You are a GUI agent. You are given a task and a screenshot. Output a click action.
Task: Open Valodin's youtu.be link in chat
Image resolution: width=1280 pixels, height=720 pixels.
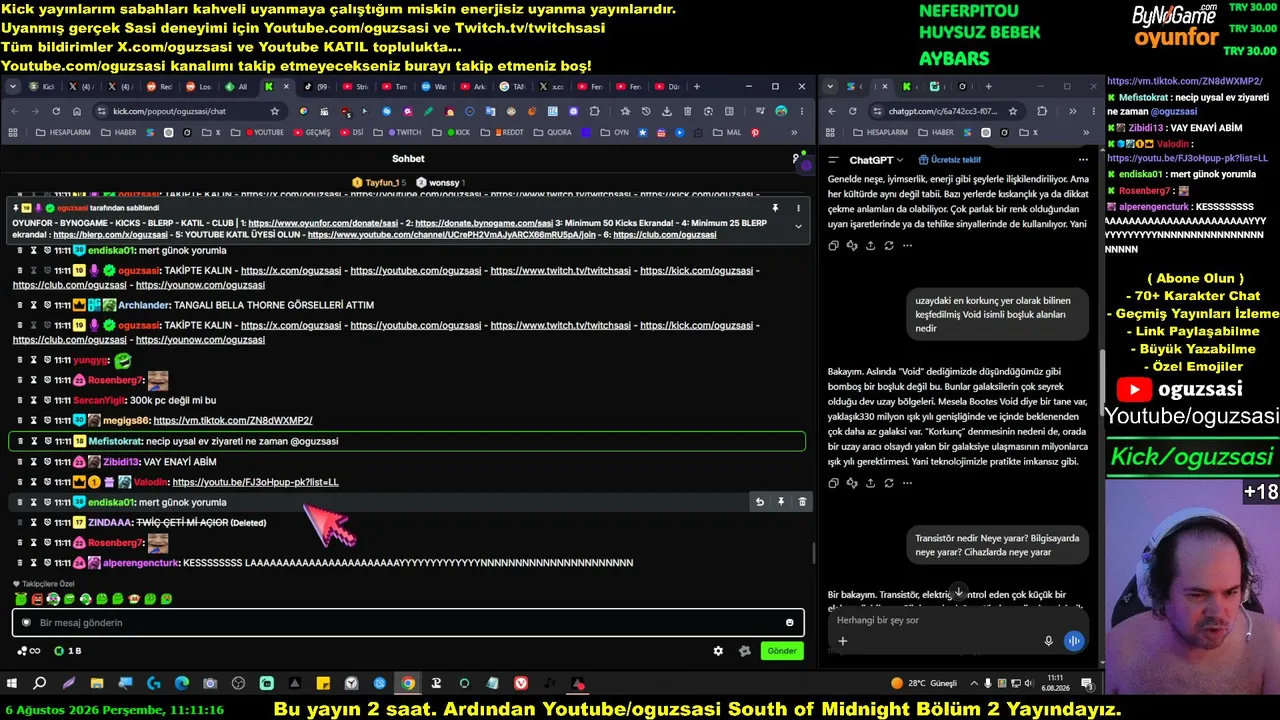coord(255,482)
